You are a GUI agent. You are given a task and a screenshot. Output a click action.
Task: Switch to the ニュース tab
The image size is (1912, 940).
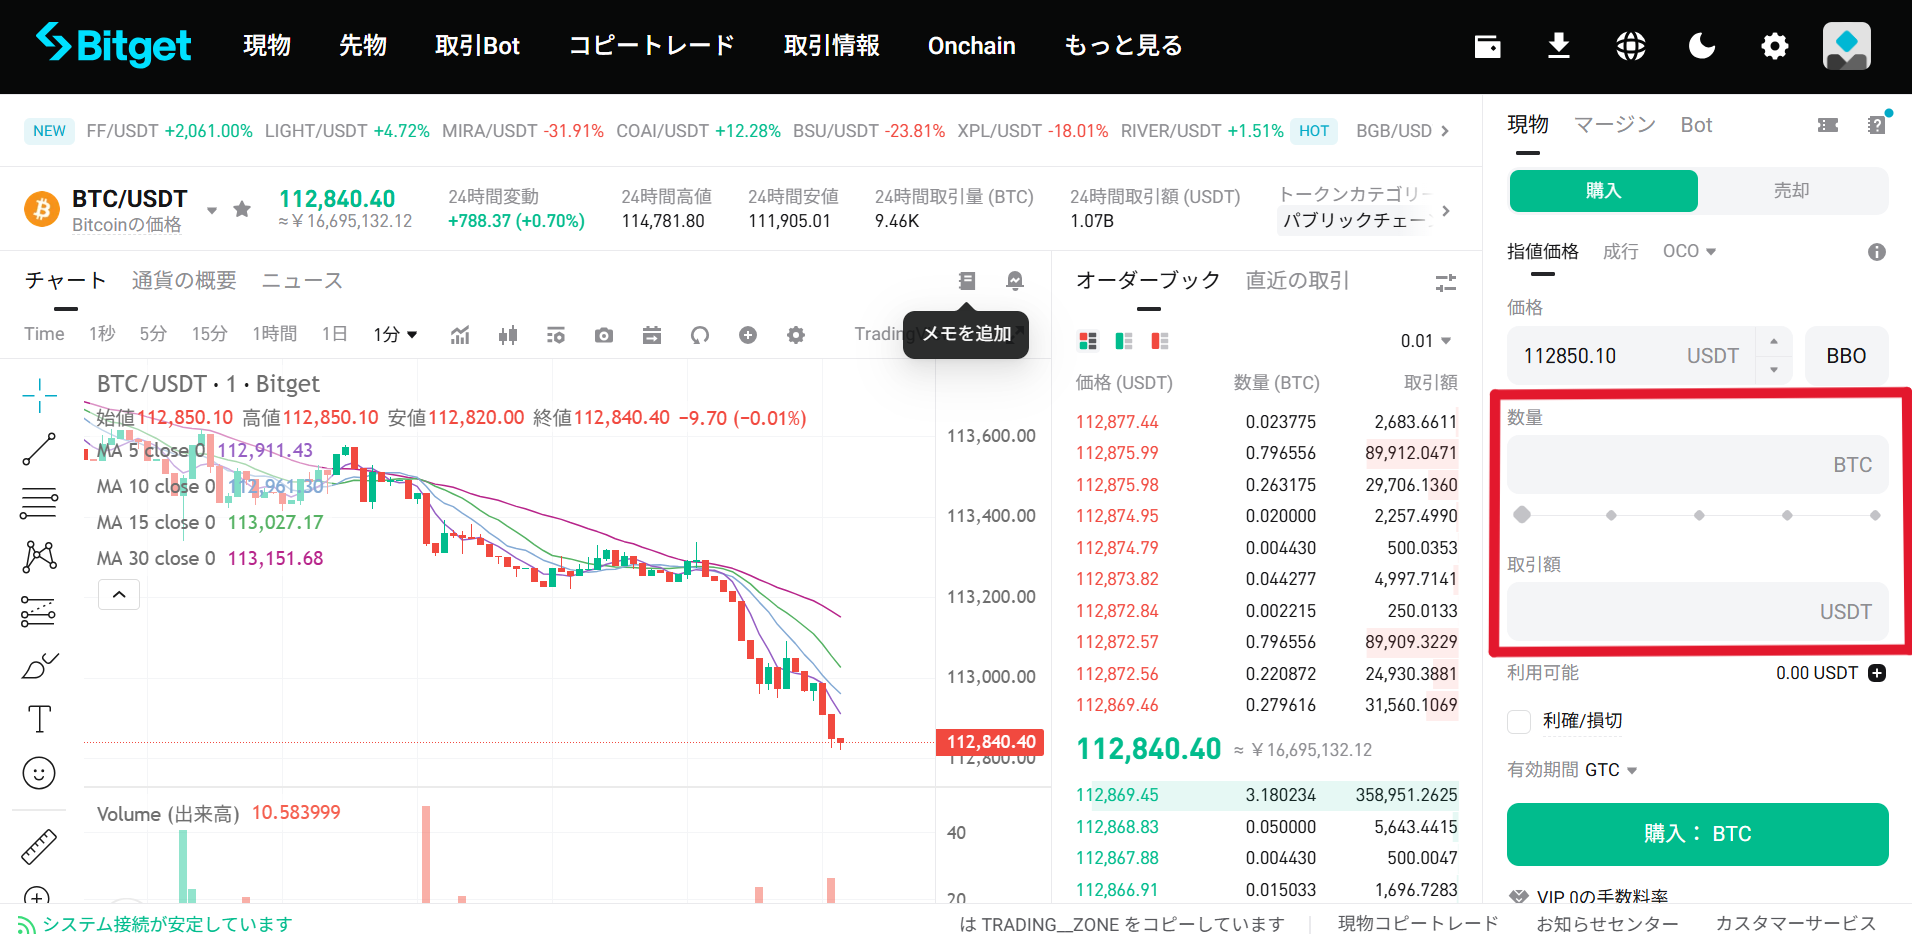point(300,281)
